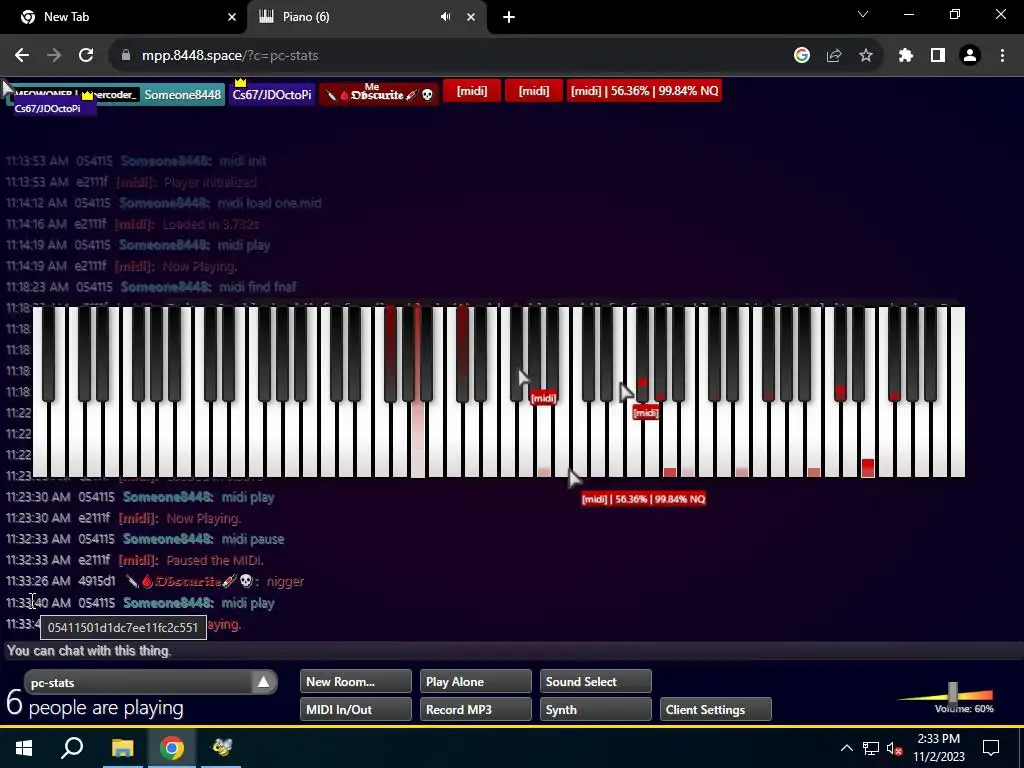Reload the mpp.8448.space page
Viewport: 1024px width, 768px height.
(x=86, y=56)
